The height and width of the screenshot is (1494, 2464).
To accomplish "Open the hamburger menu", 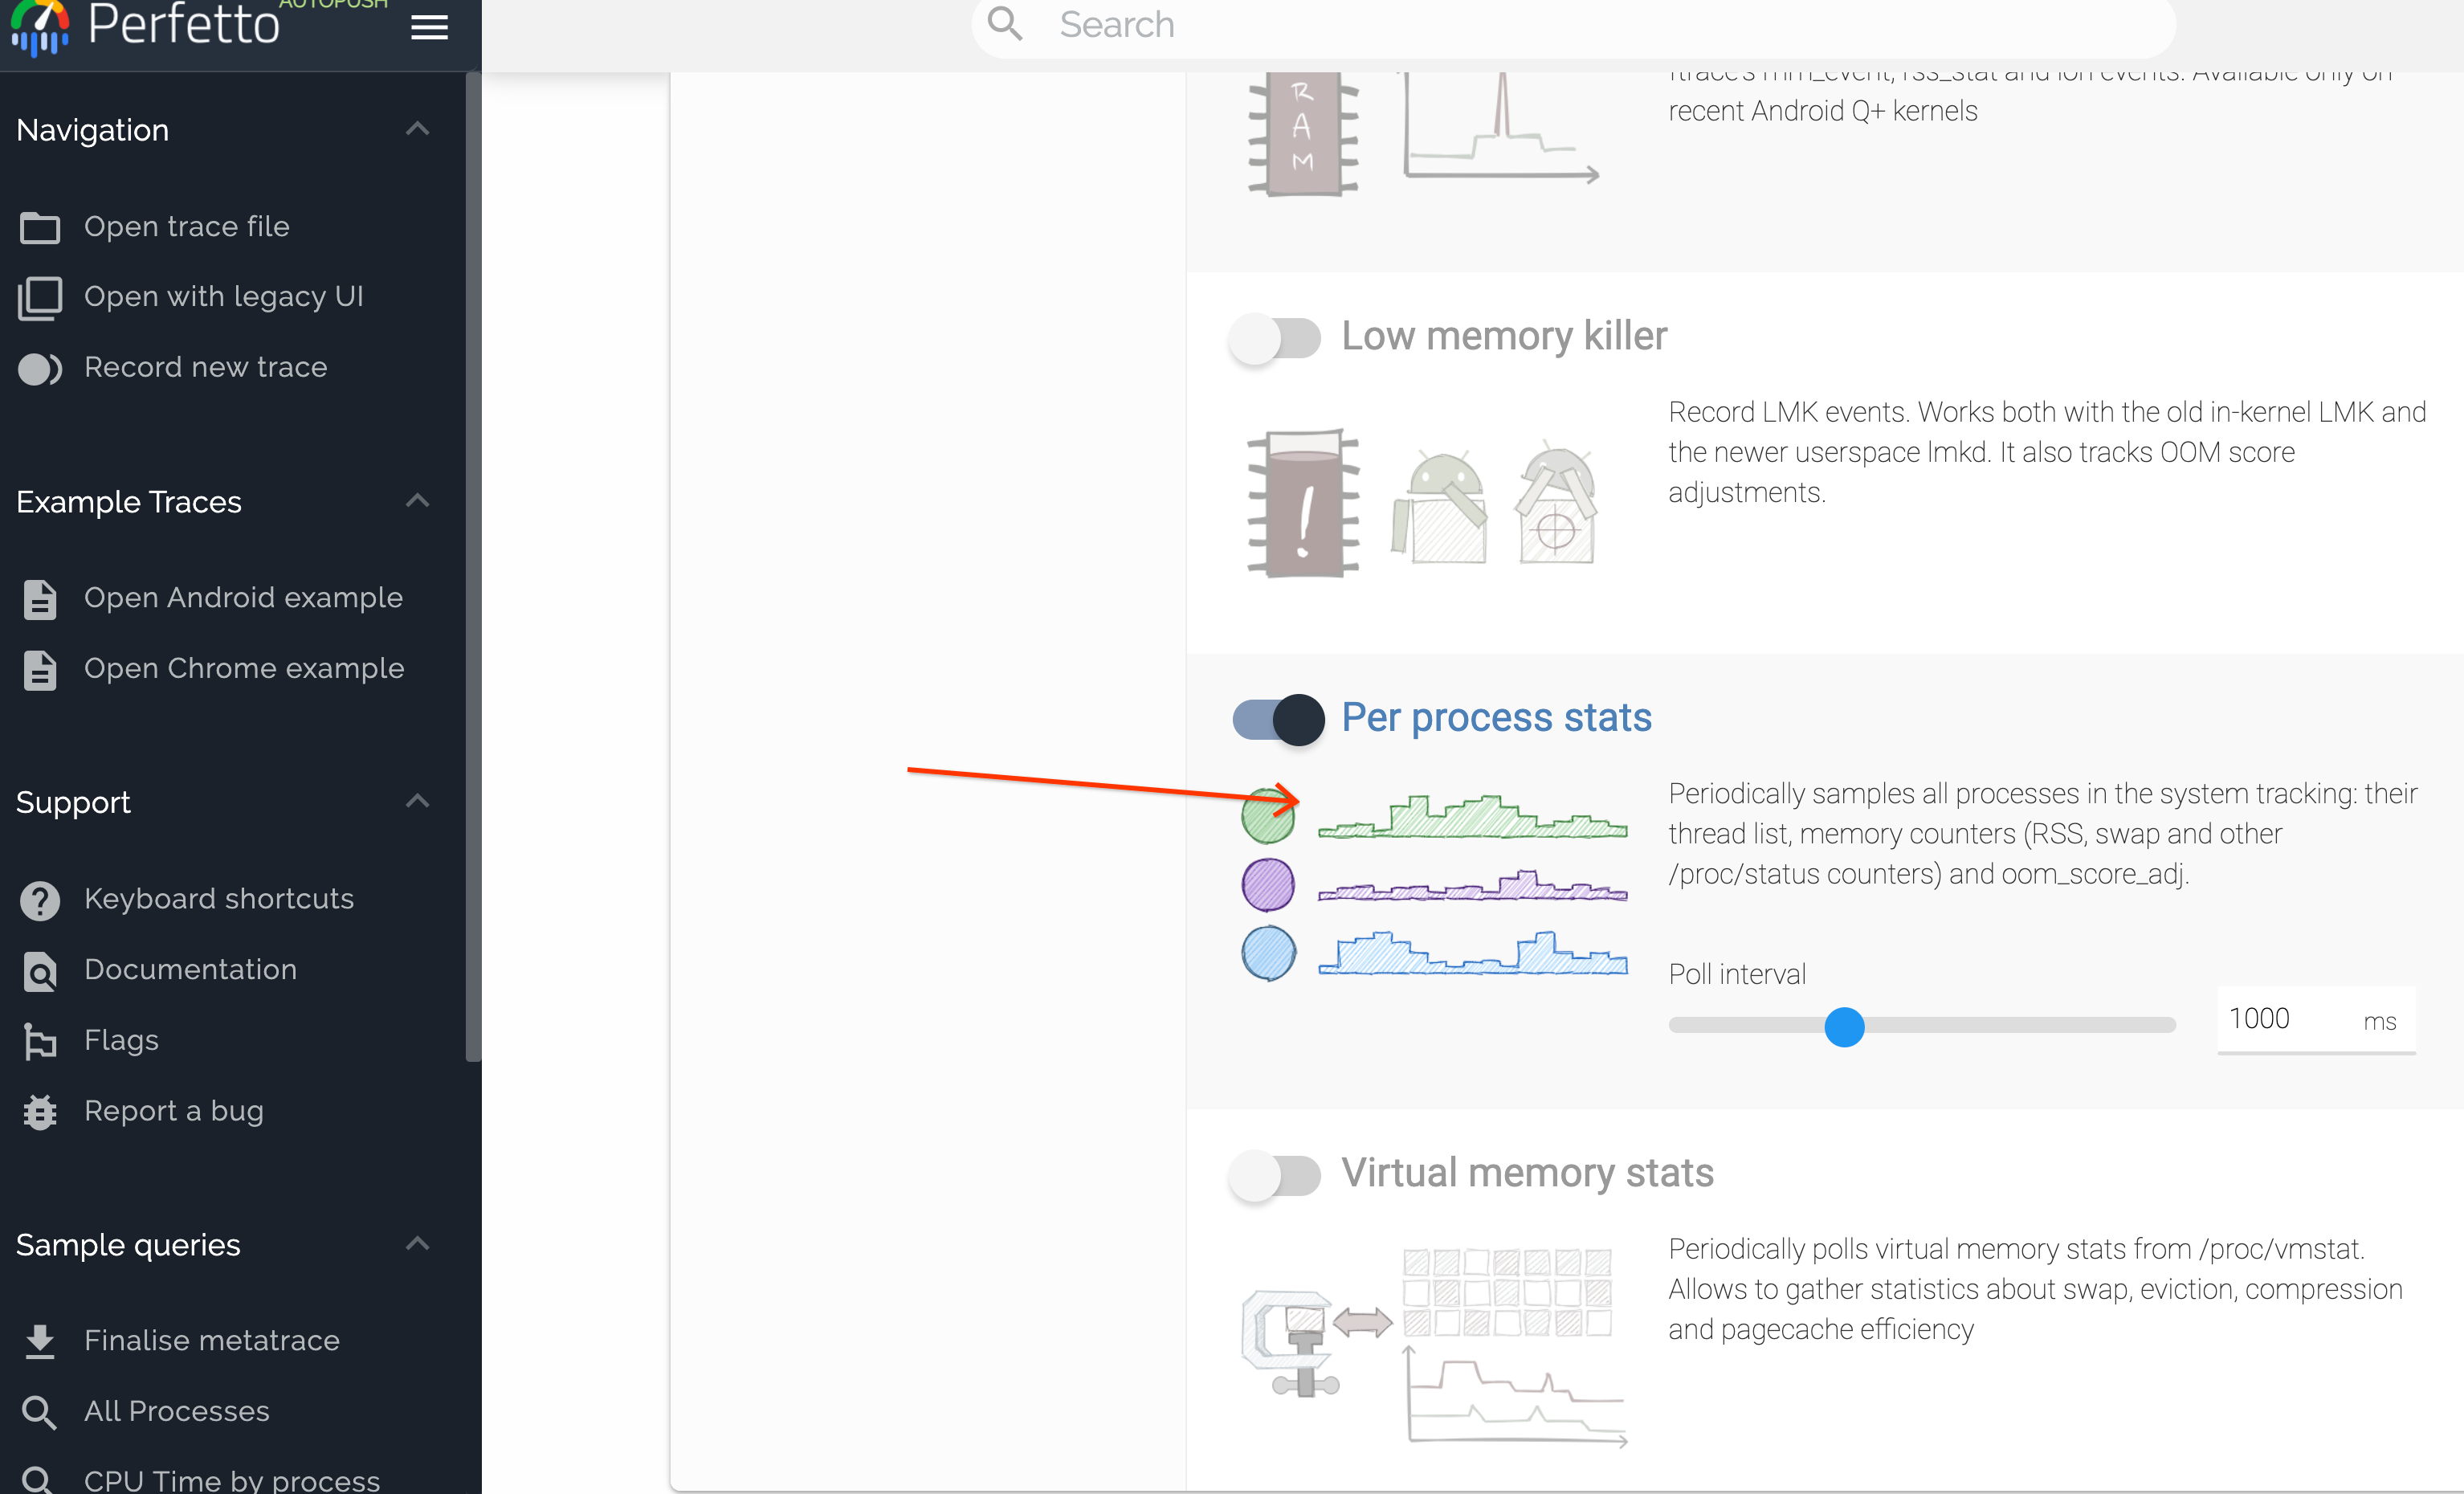I will pos(429,27).
